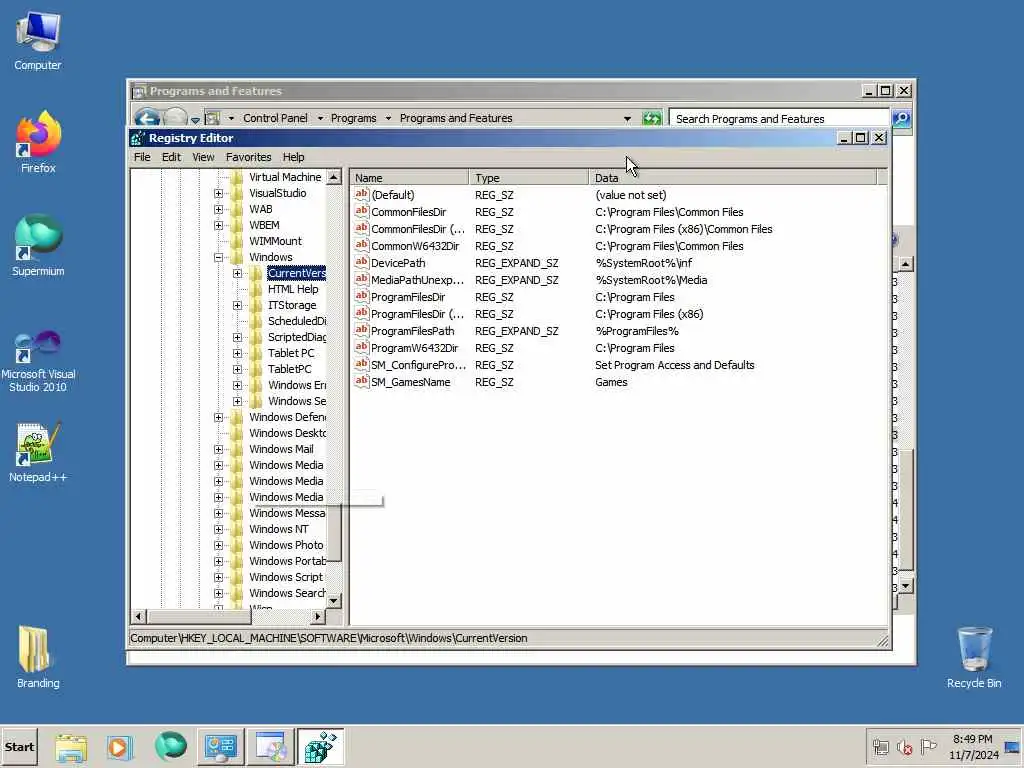Sort values by the Name column header
The image size is (1024, 768).
pyautogui.click(x=409, y=178)
